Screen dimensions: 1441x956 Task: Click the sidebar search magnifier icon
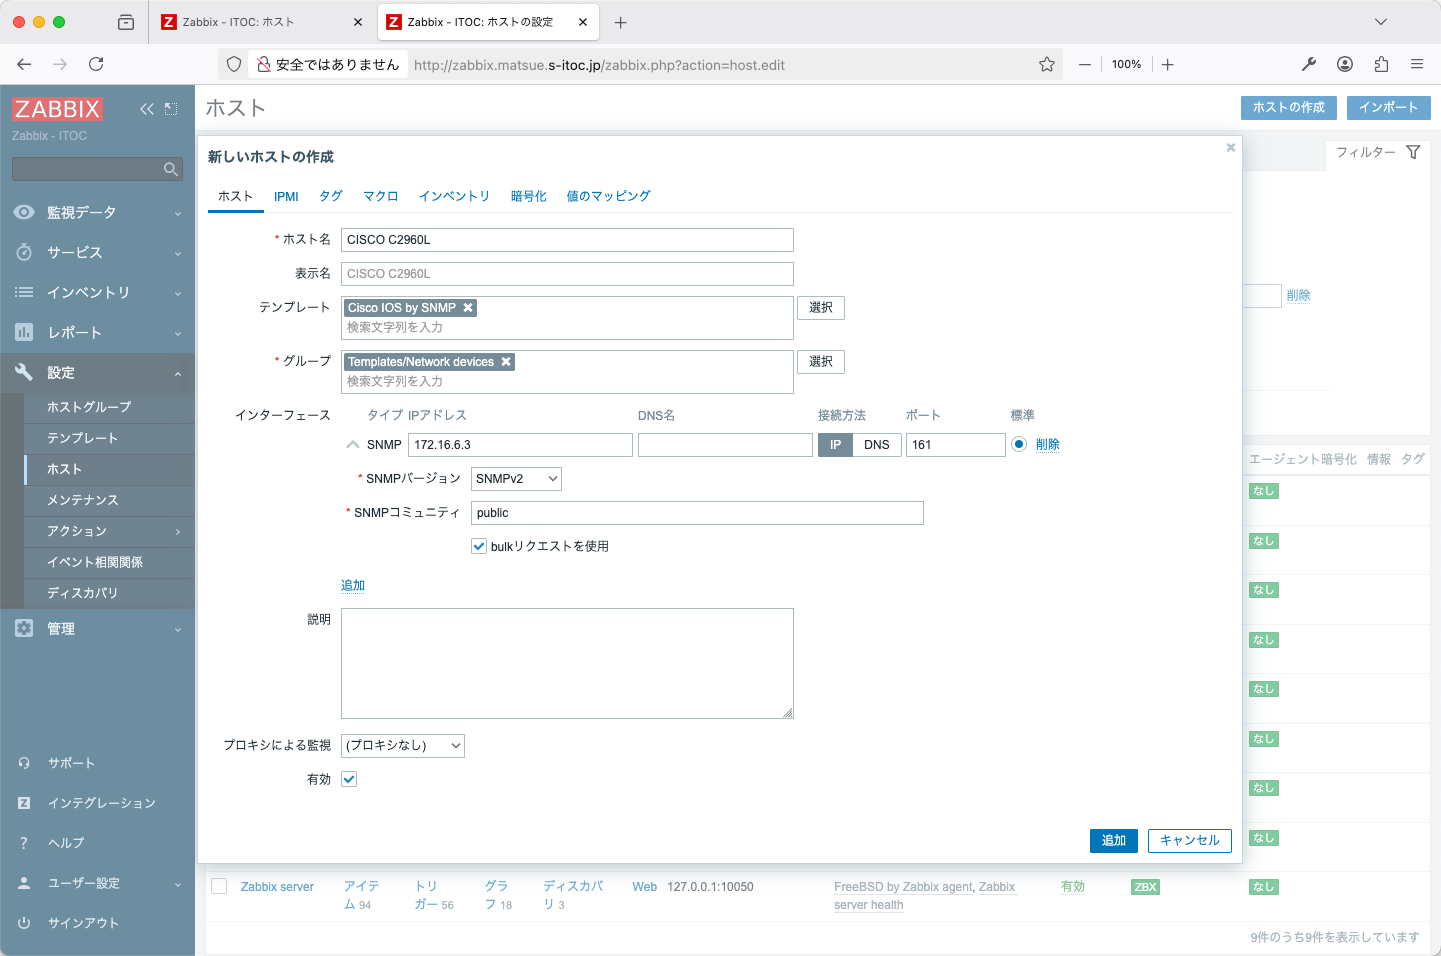pyautogui.click(x=171, y=169)
